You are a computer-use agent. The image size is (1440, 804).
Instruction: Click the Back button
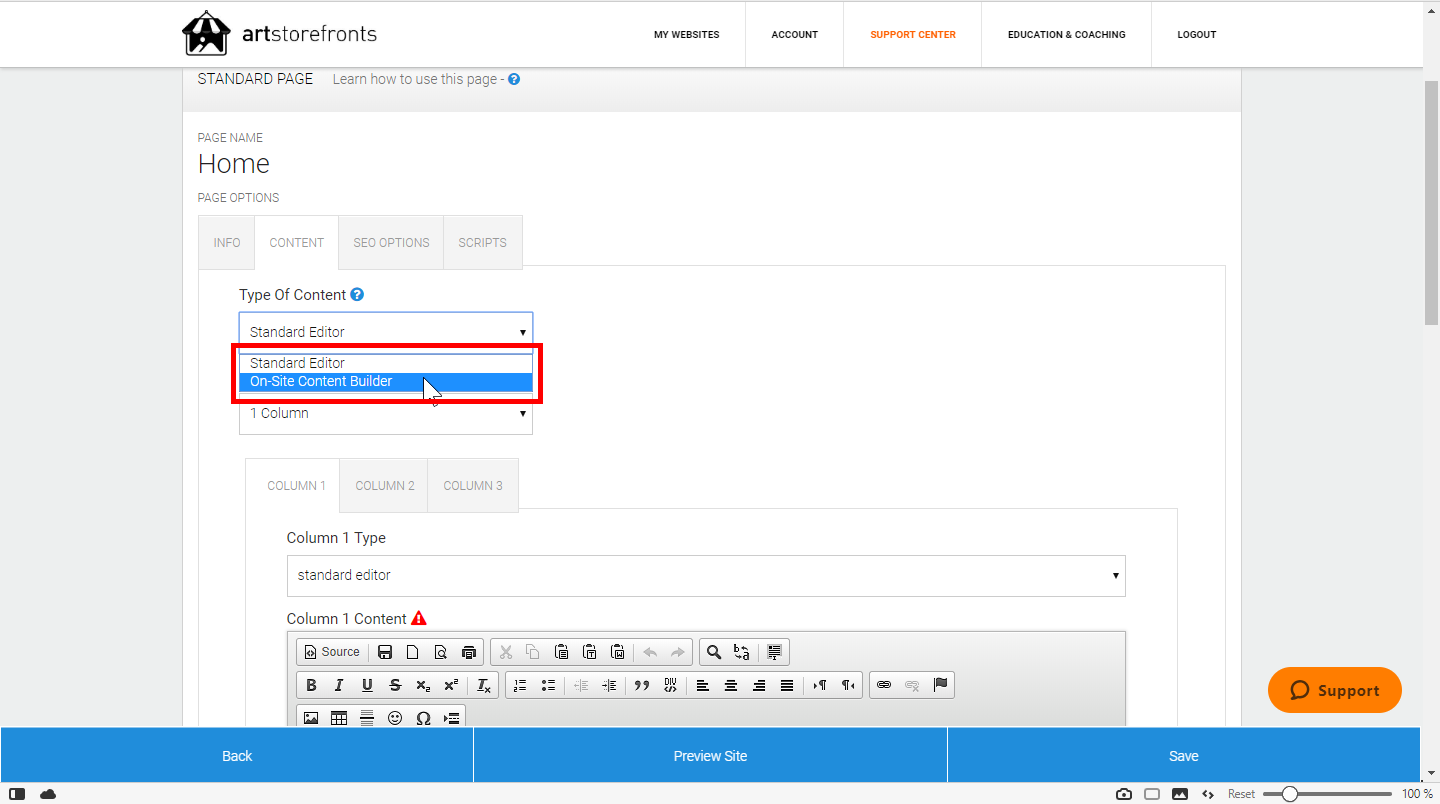point(237,756)
